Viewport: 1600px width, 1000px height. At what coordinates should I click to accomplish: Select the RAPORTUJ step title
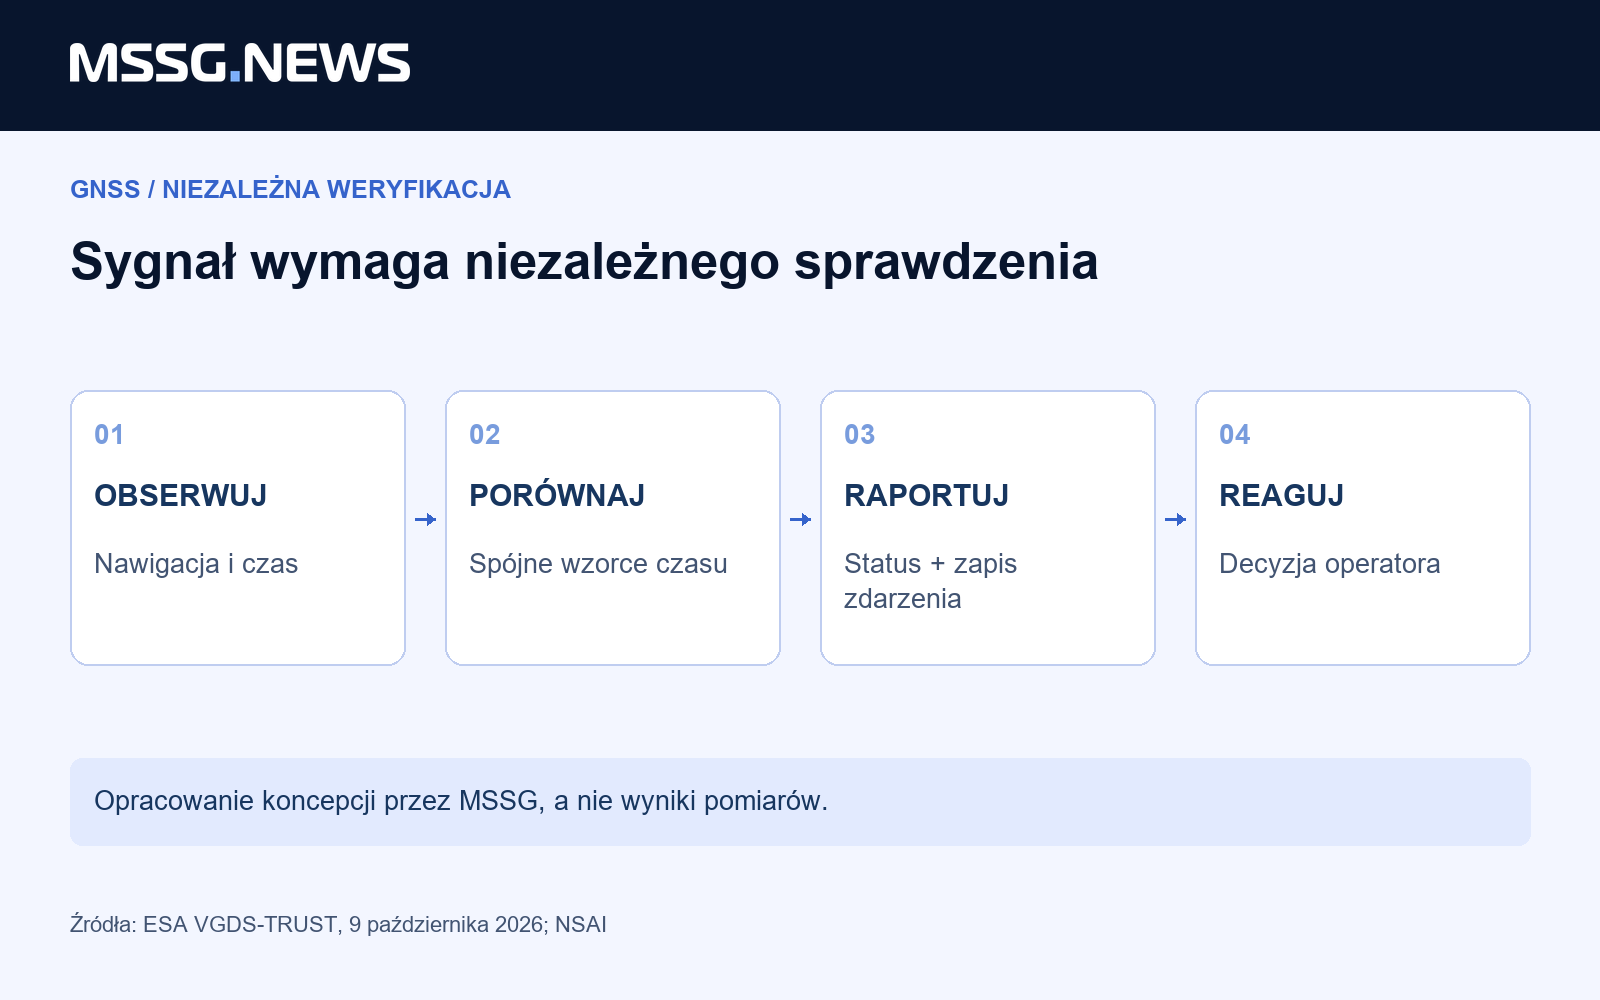pos(927,495)
